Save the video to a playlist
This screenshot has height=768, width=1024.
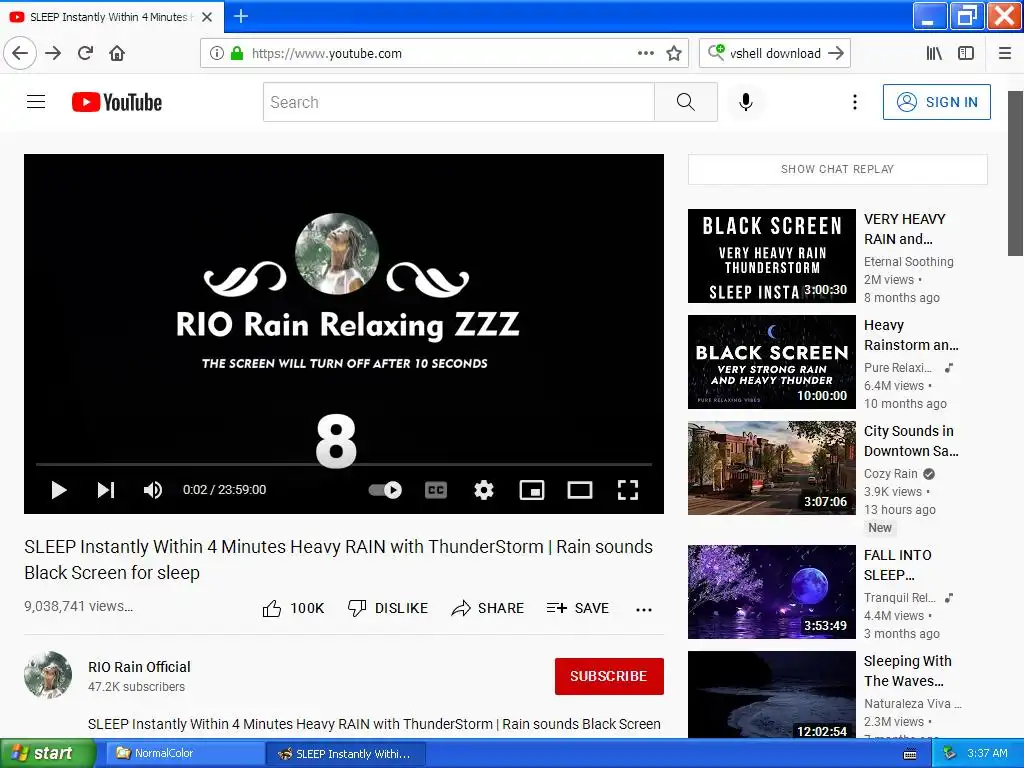click(x=578, y=609)
